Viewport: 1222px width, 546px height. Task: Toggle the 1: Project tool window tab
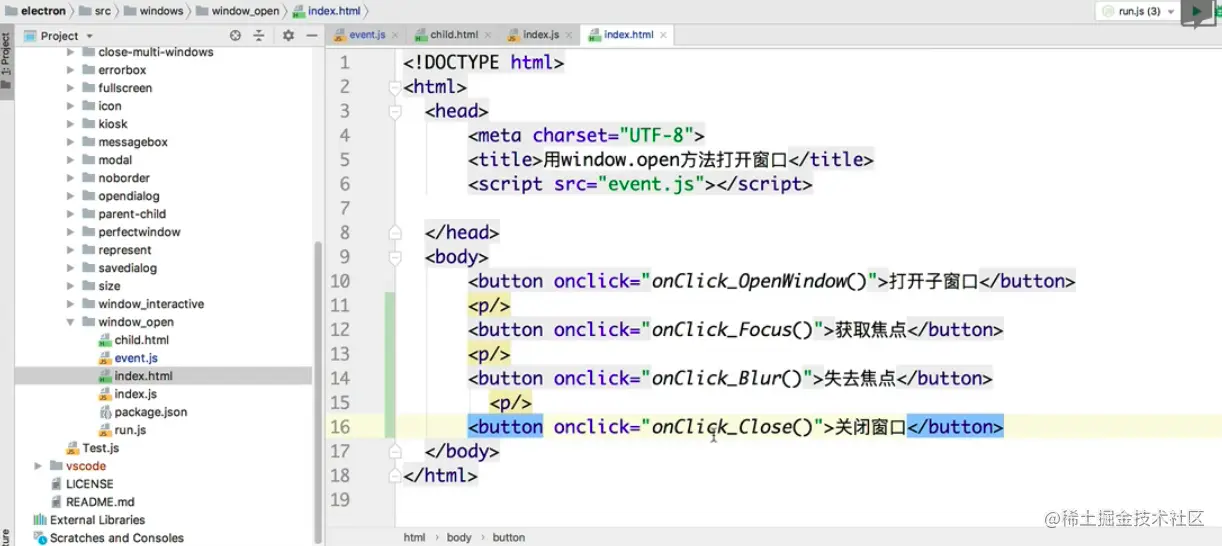point(6,60)
